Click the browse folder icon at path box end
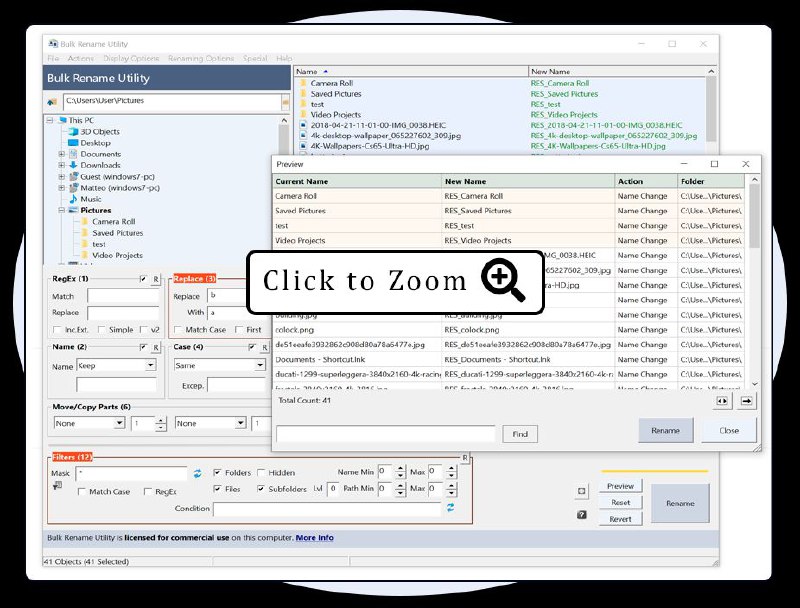Screen dimensions: 800x608 click(x=285, y=102)
